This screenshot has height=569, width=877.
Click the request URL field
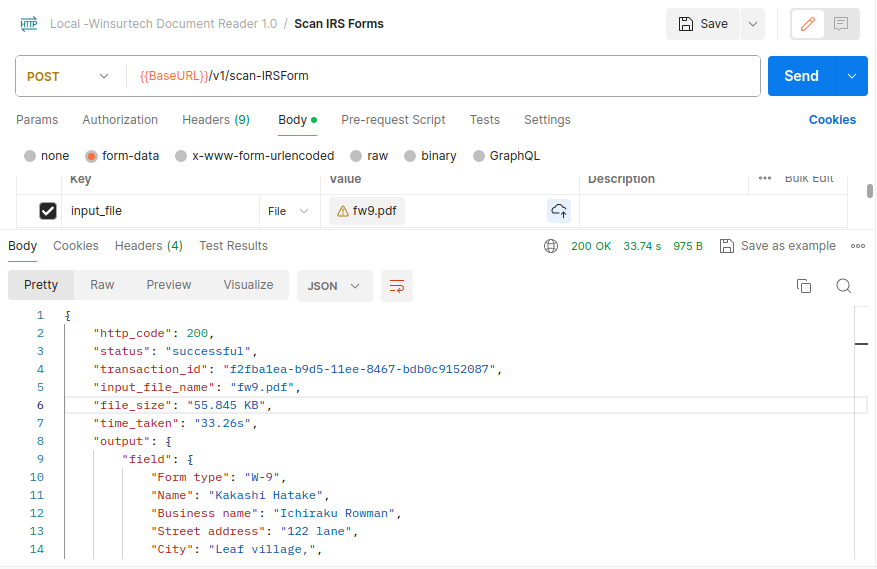[442, 76]
